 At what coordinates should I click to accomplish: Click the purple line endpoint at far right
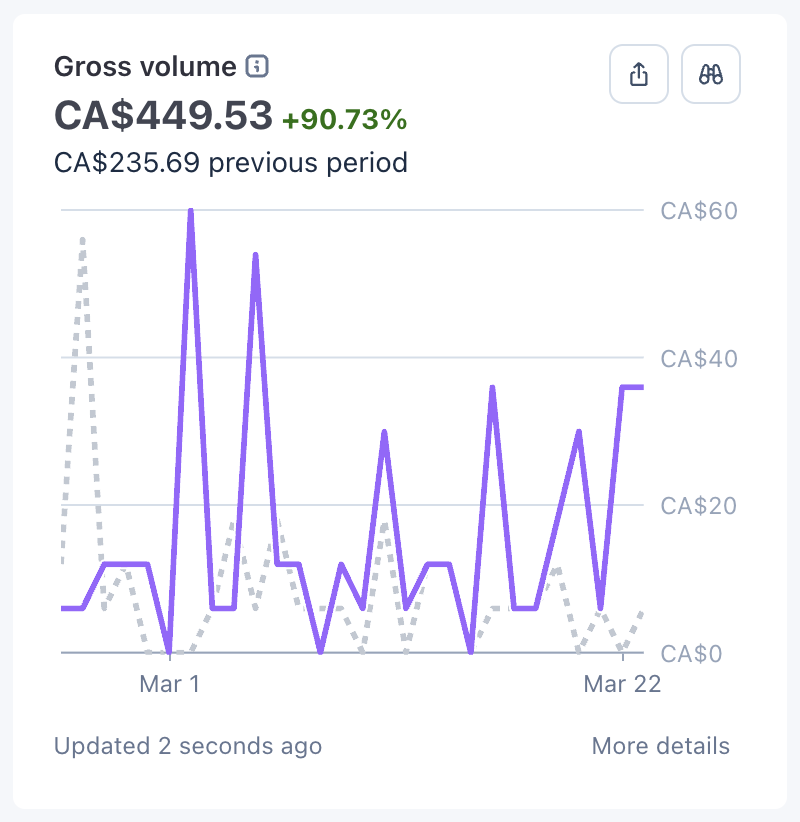[x=641, y=387]
